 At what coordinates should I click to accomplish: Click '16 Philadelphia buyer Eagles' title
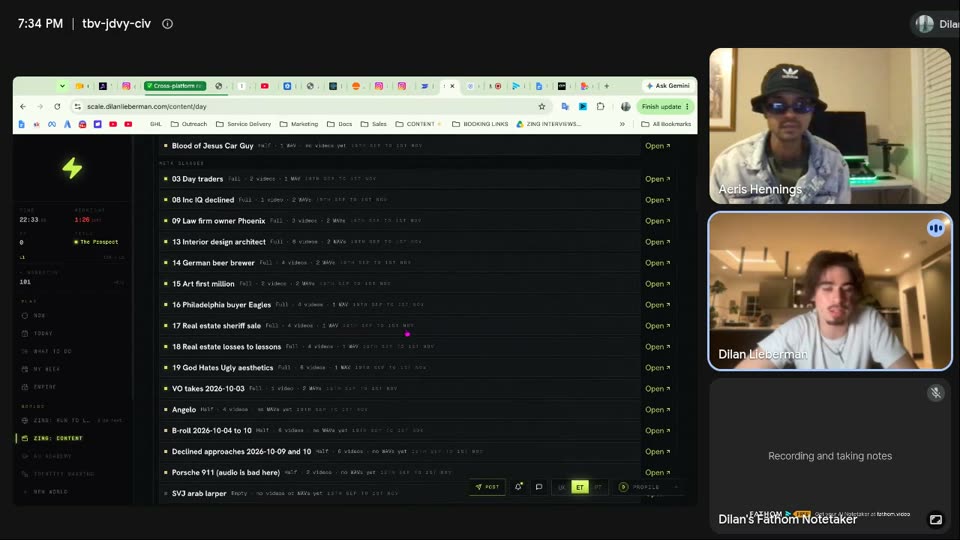(x=221, y=304)
